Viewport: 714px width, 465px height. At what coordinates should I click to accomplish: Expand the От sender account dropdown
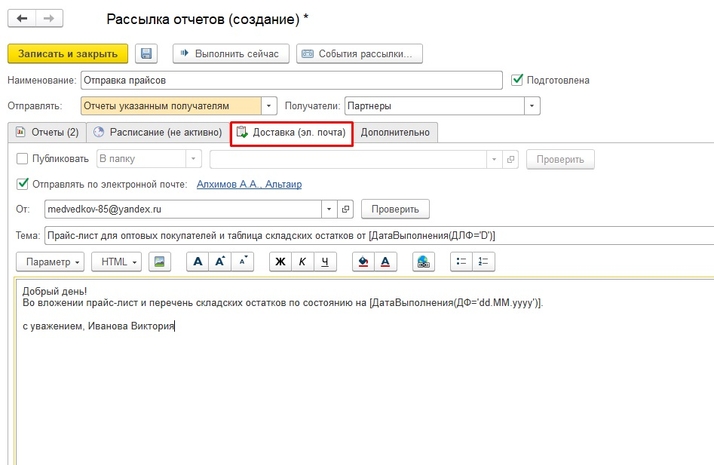[x=329, y=210]
